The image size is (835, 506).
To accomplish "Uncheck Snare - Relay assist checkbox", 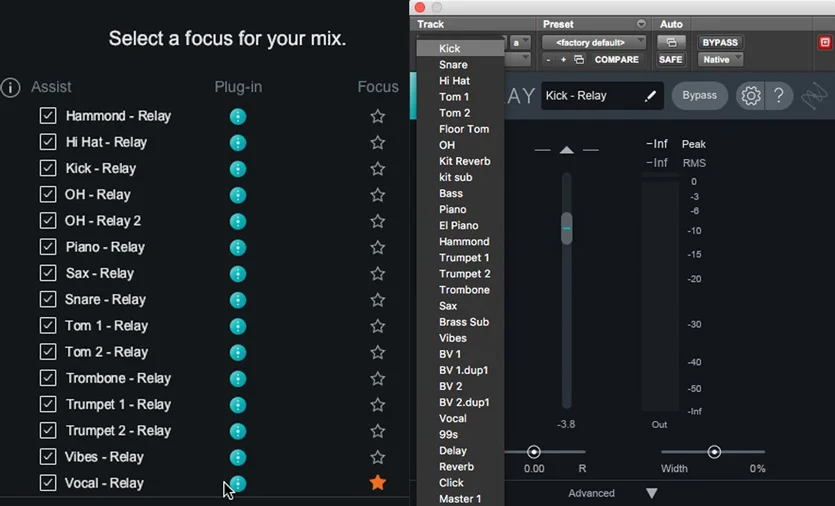I will 48,299.
